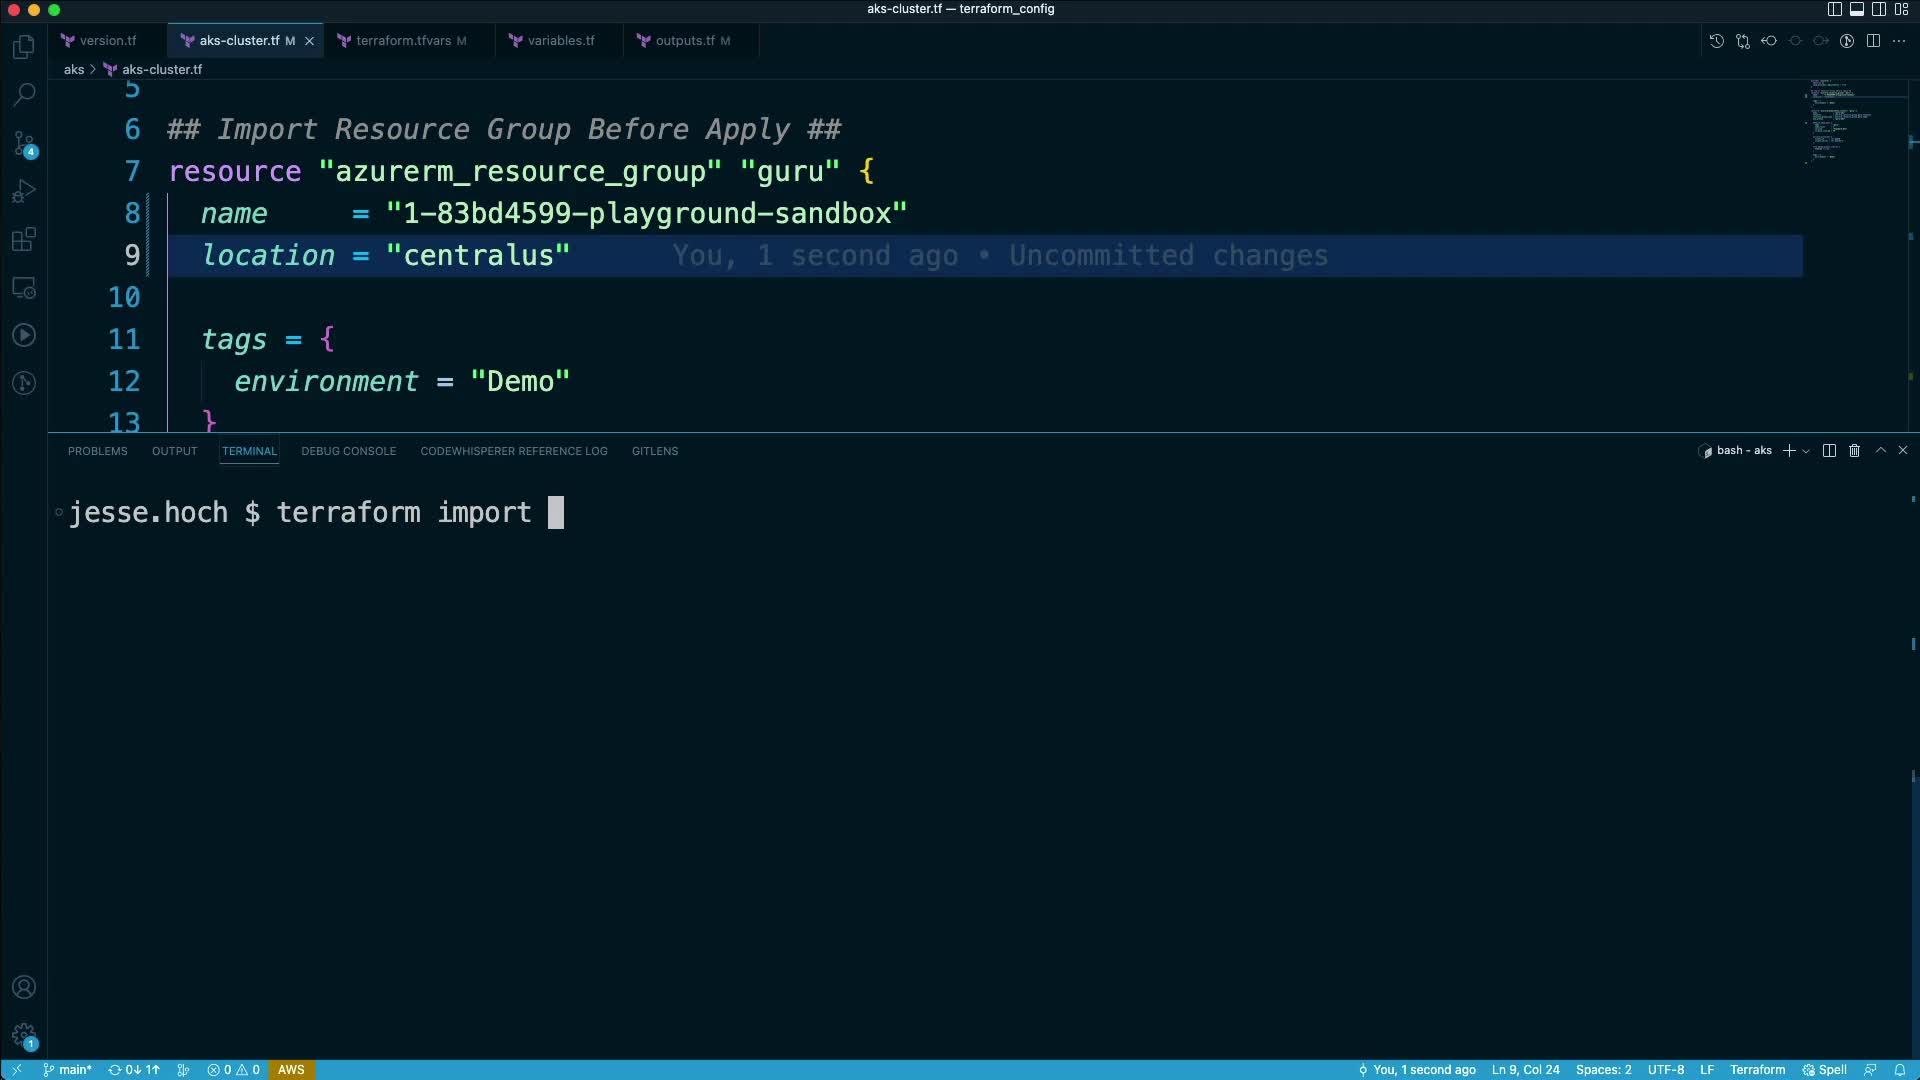Split the terminal pane
The image size is (1920, 1080).
pos(1829,451)
